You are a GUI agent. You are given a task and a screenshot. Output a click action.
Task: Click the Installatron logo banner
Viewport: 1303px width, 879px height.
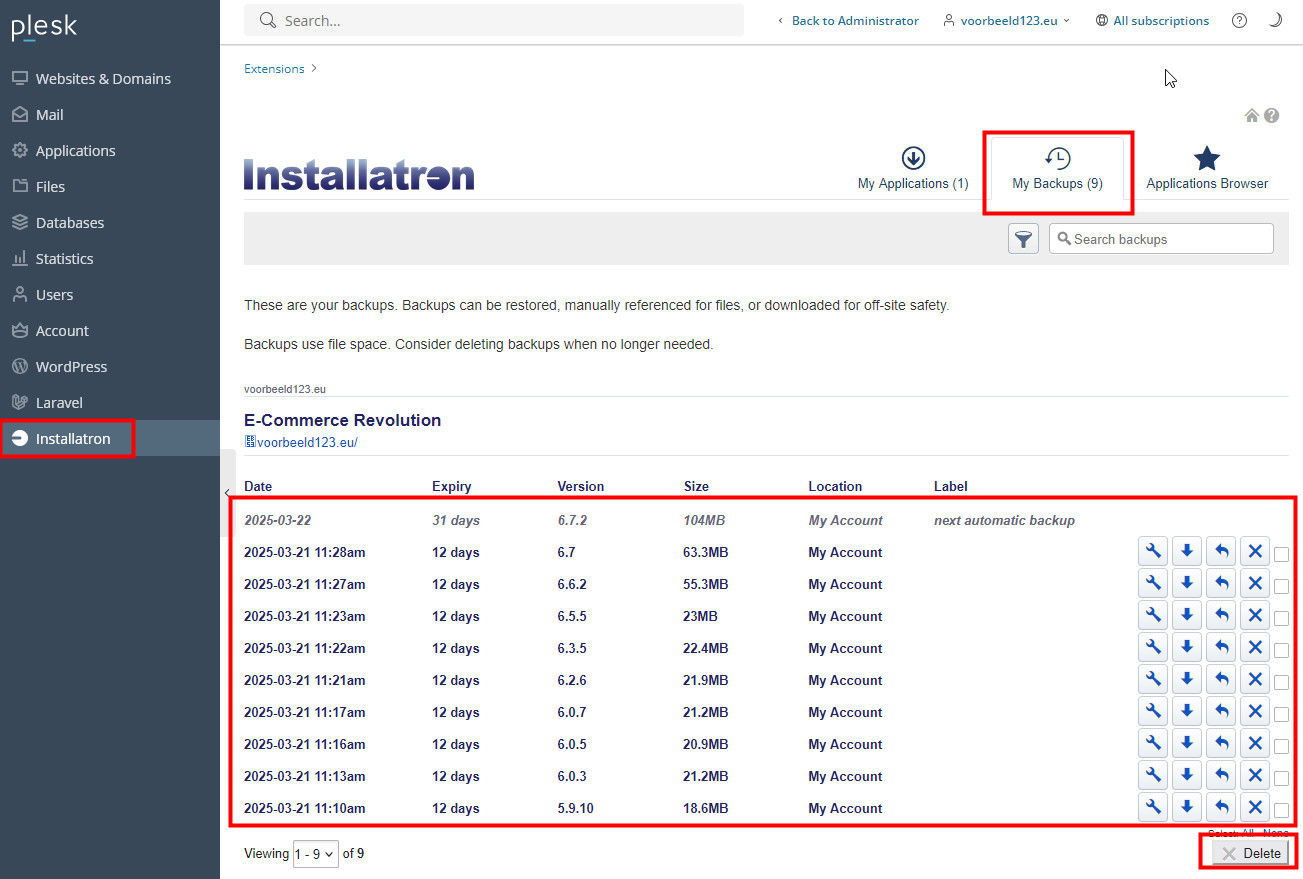coord(359,174)
